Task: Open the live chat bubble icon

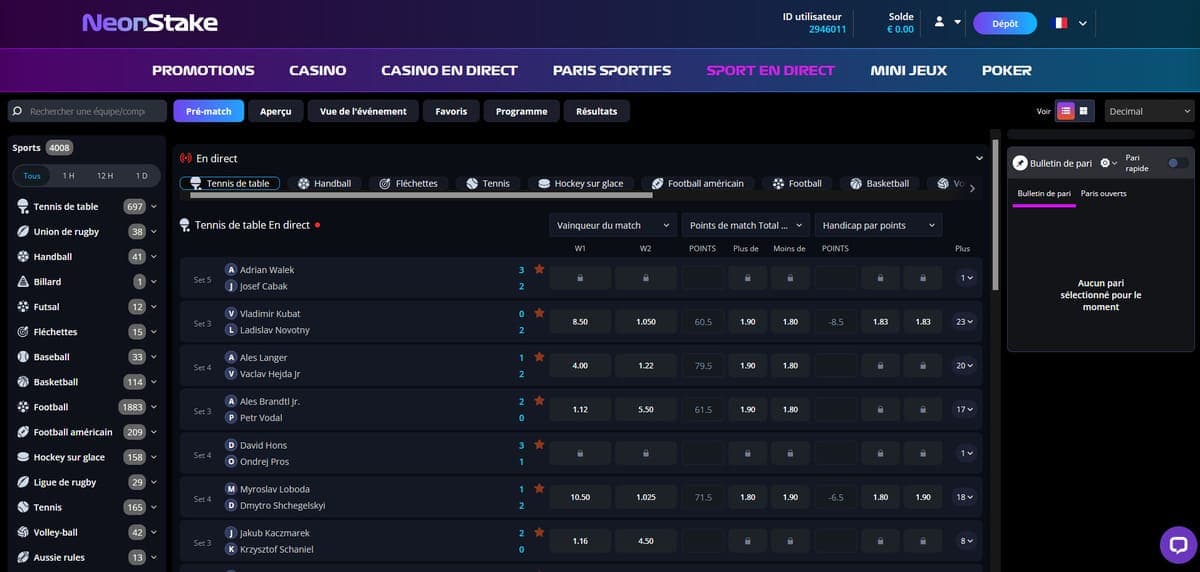Action: (x=1178, y=545)
